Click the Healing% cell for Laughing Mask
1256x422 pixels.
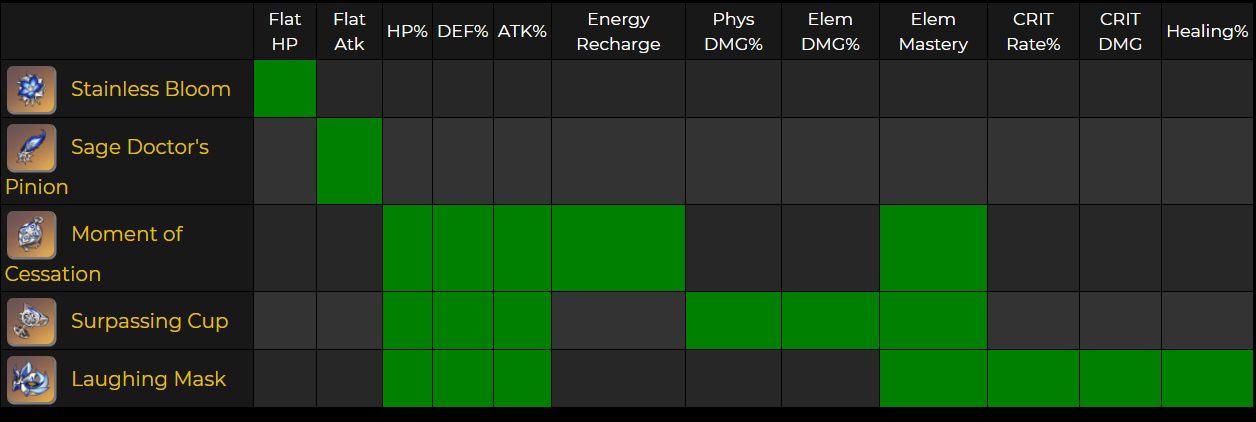[x=1207, y=379]
